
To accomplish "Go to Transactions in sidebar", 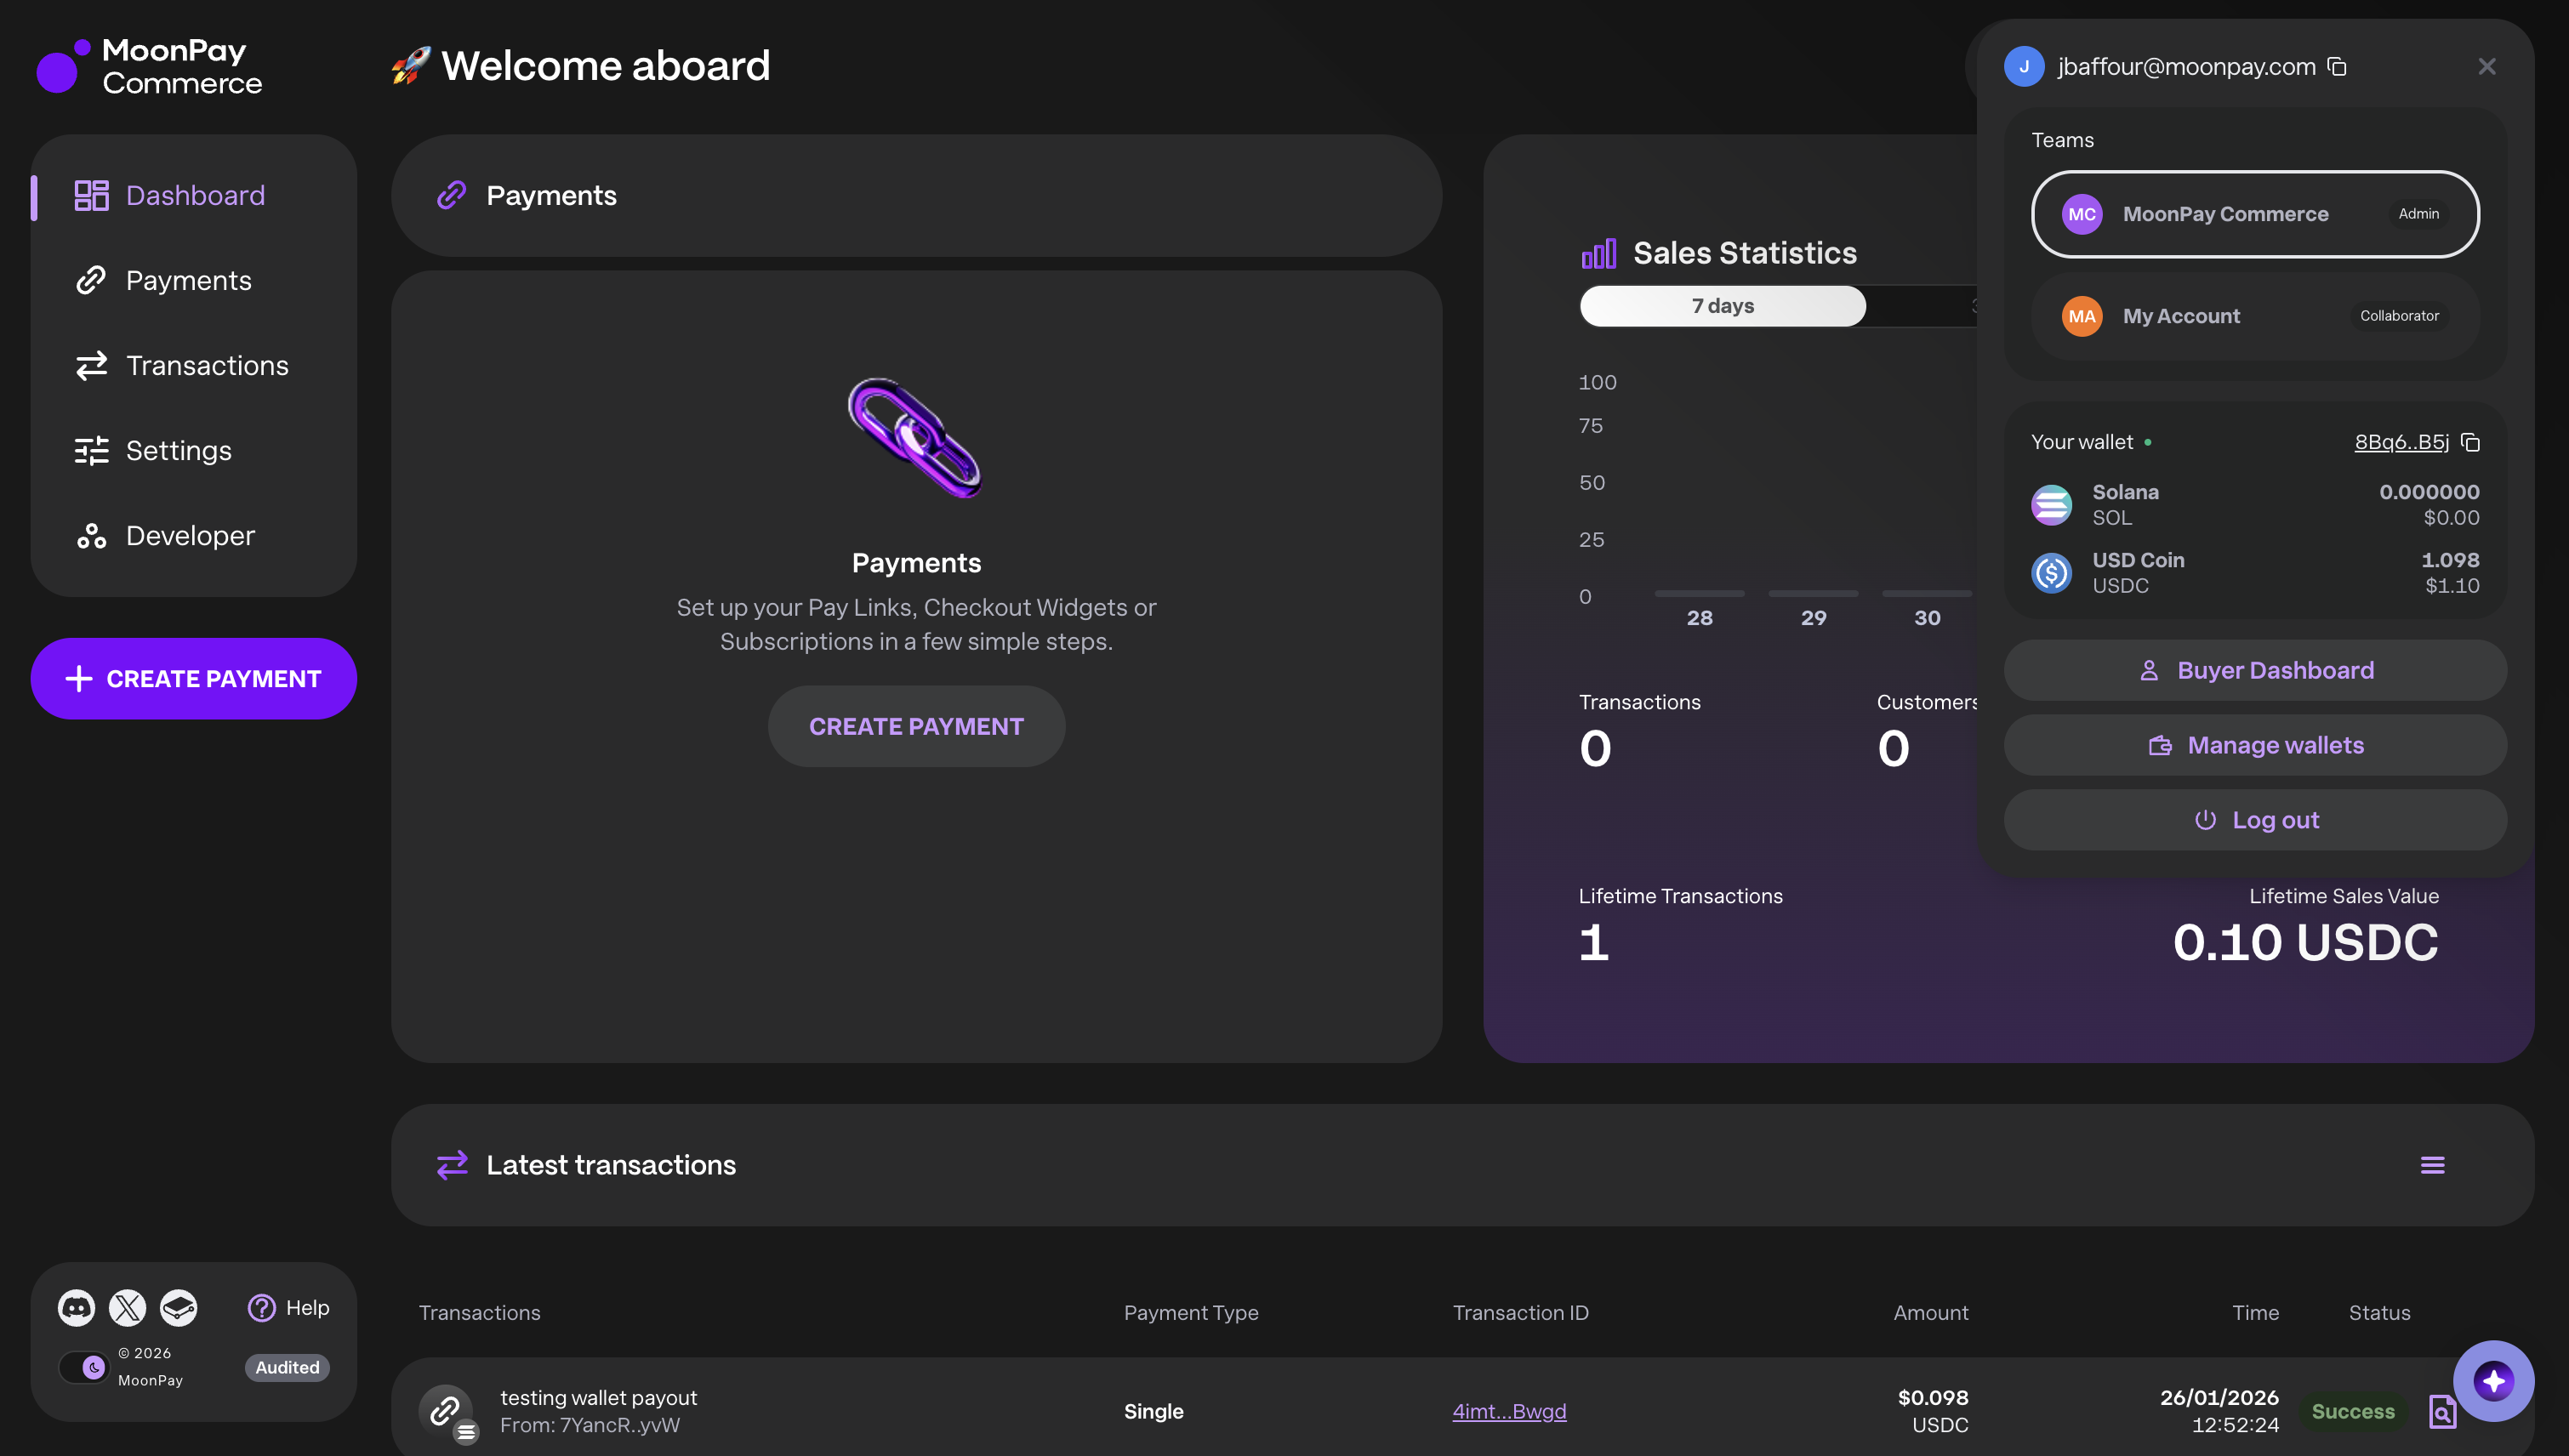I will [x=206, y=366].
